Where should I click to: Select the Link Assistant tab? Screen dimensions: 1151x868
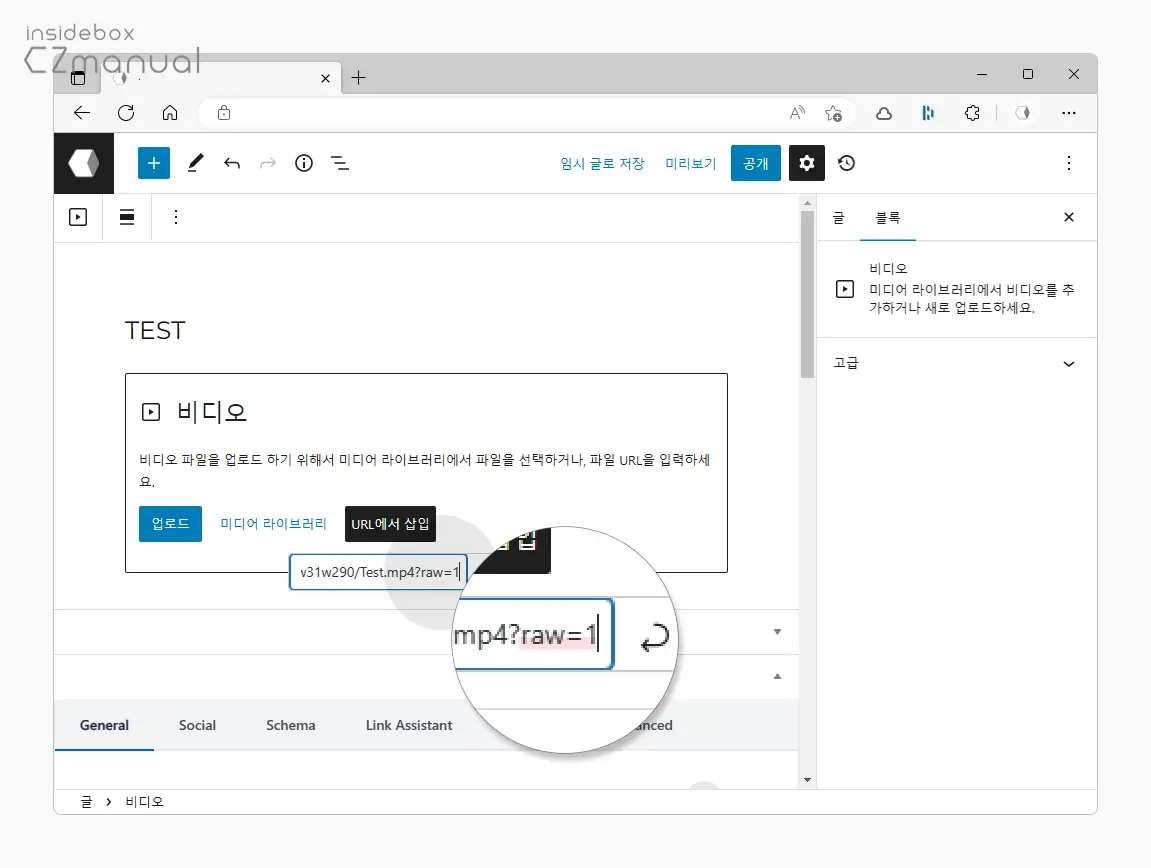tap(409, 726)
